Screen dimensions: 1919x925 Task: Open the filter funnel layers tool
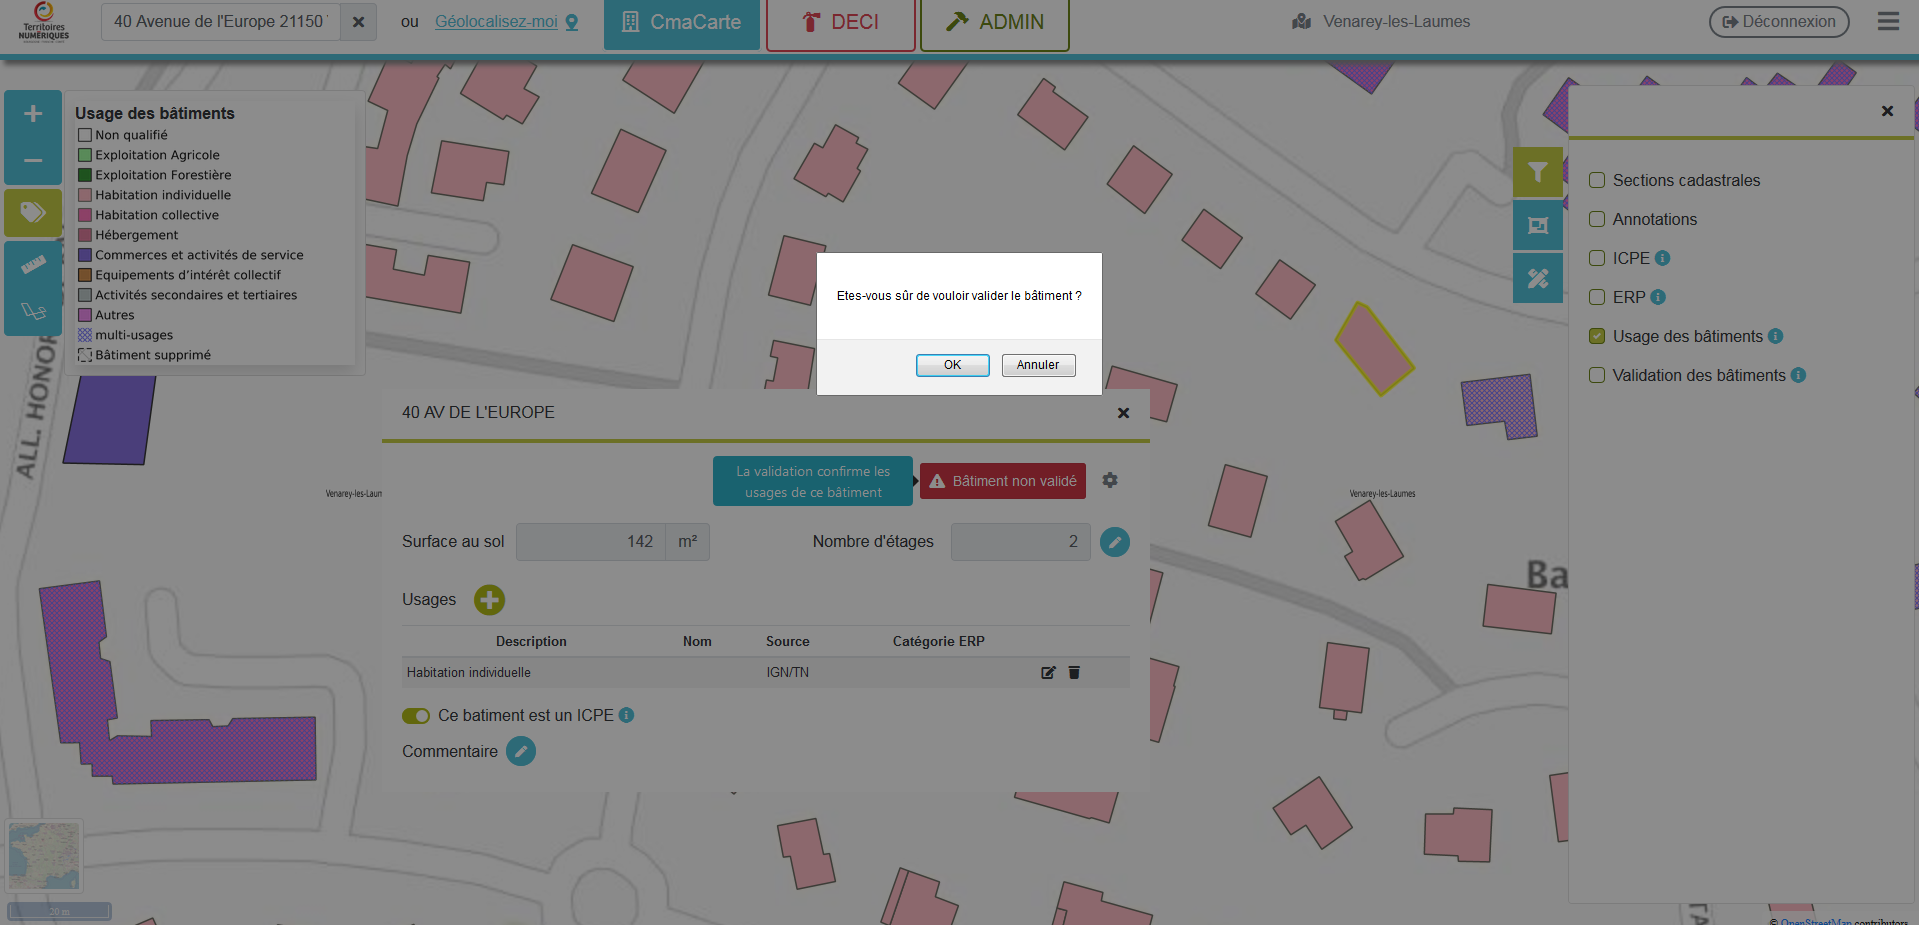point(1537,173)
